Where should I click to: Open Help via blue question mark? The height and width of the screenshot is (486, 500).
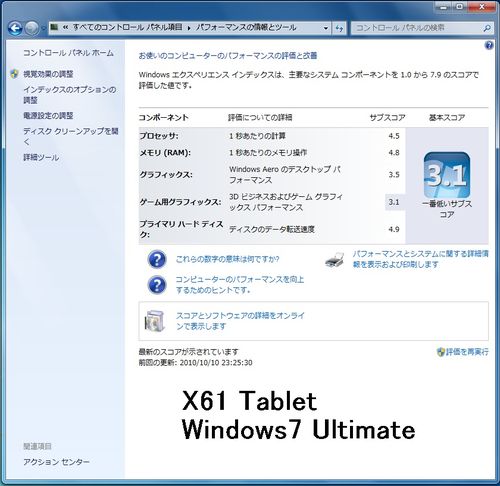pos(489,45)
